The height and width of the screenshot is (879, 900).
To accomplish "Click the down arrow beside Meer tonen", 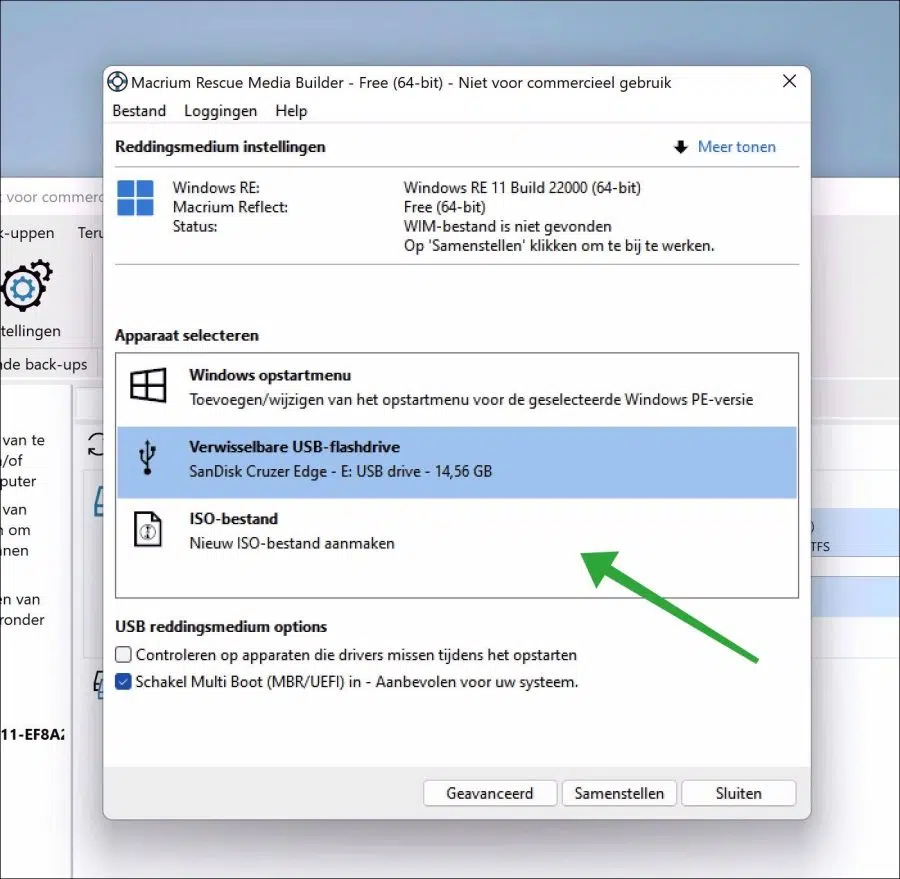I will pos(681,147).
